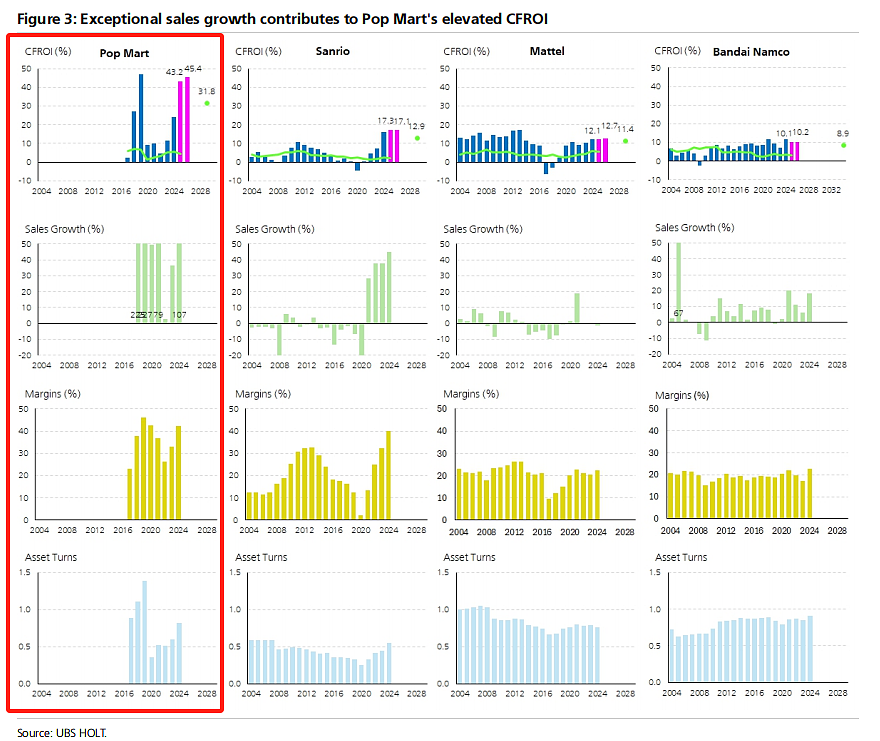Click the Pop Mart Sales Growth (%) label
Viewport: 880px width, 741px height.
65,229
